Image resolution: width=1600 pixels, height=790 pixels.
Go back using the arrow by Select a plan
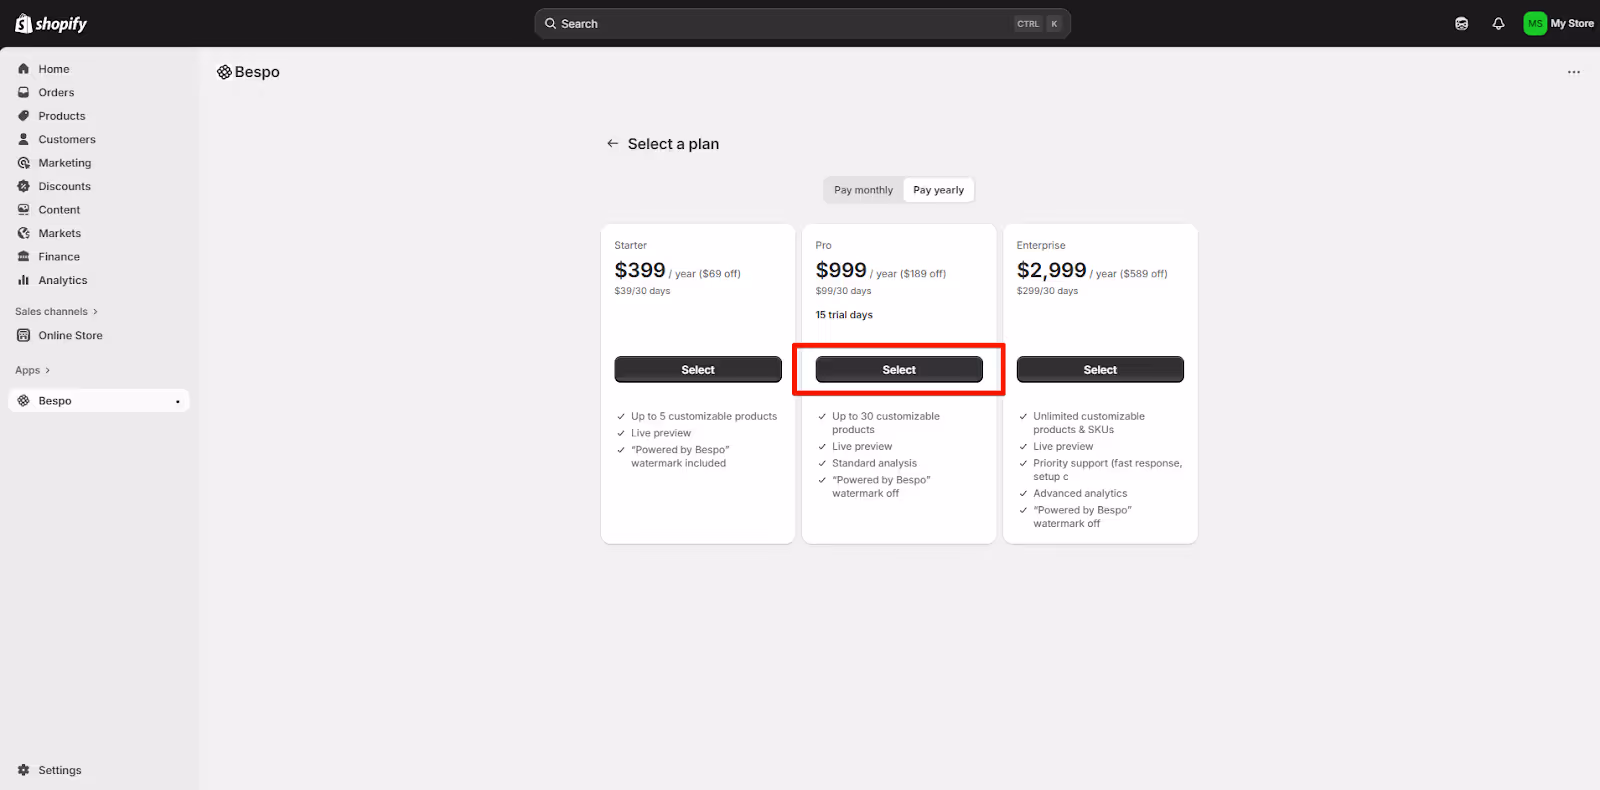613,144
